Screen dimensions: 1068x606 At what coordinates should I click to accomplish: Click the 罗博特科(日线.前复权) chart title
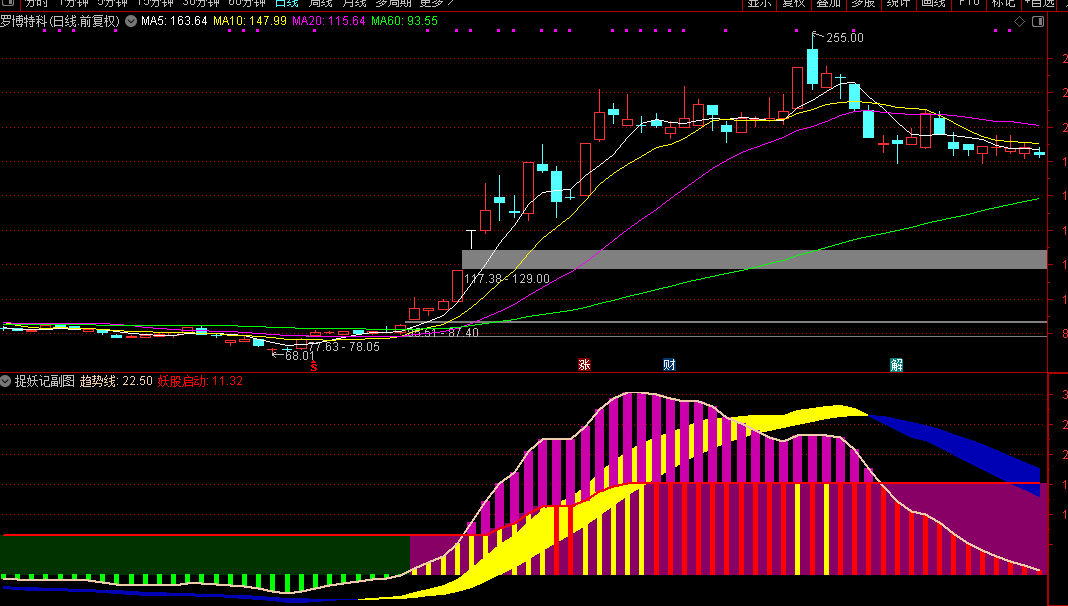pos(60,21)
